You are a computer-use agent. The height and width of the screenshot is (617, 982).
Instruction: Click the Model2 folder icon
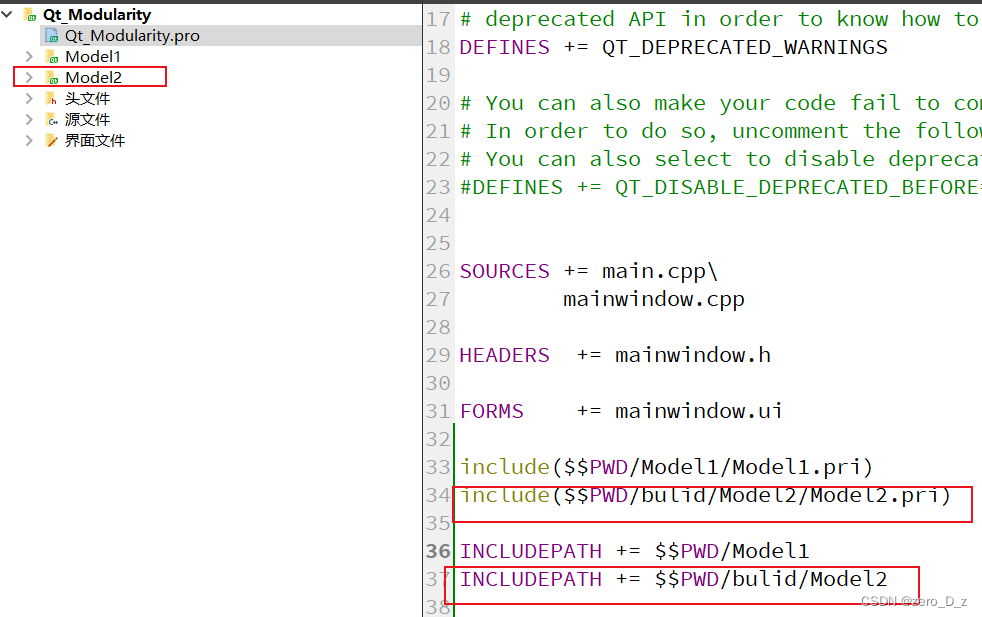[51, 78]
